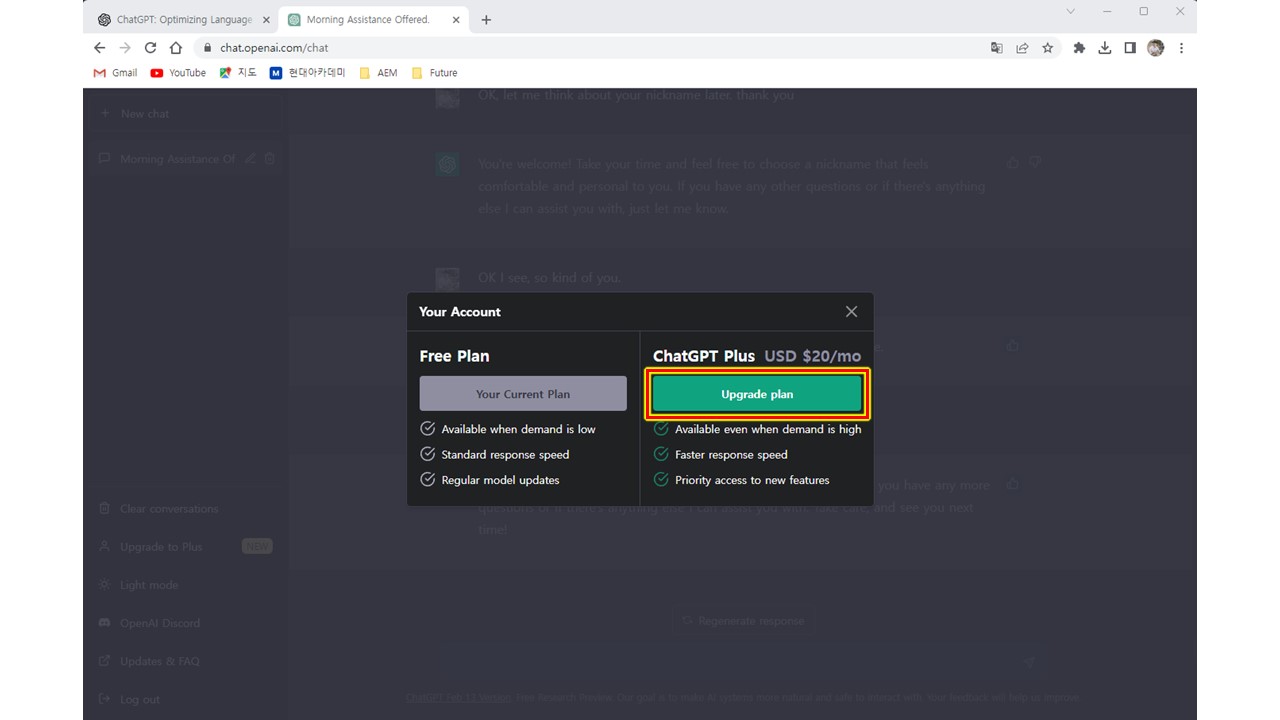The width and height of the screenshot is (1280, 720).
Task: Toggle the browser side panel icon
Action: 1130,48
